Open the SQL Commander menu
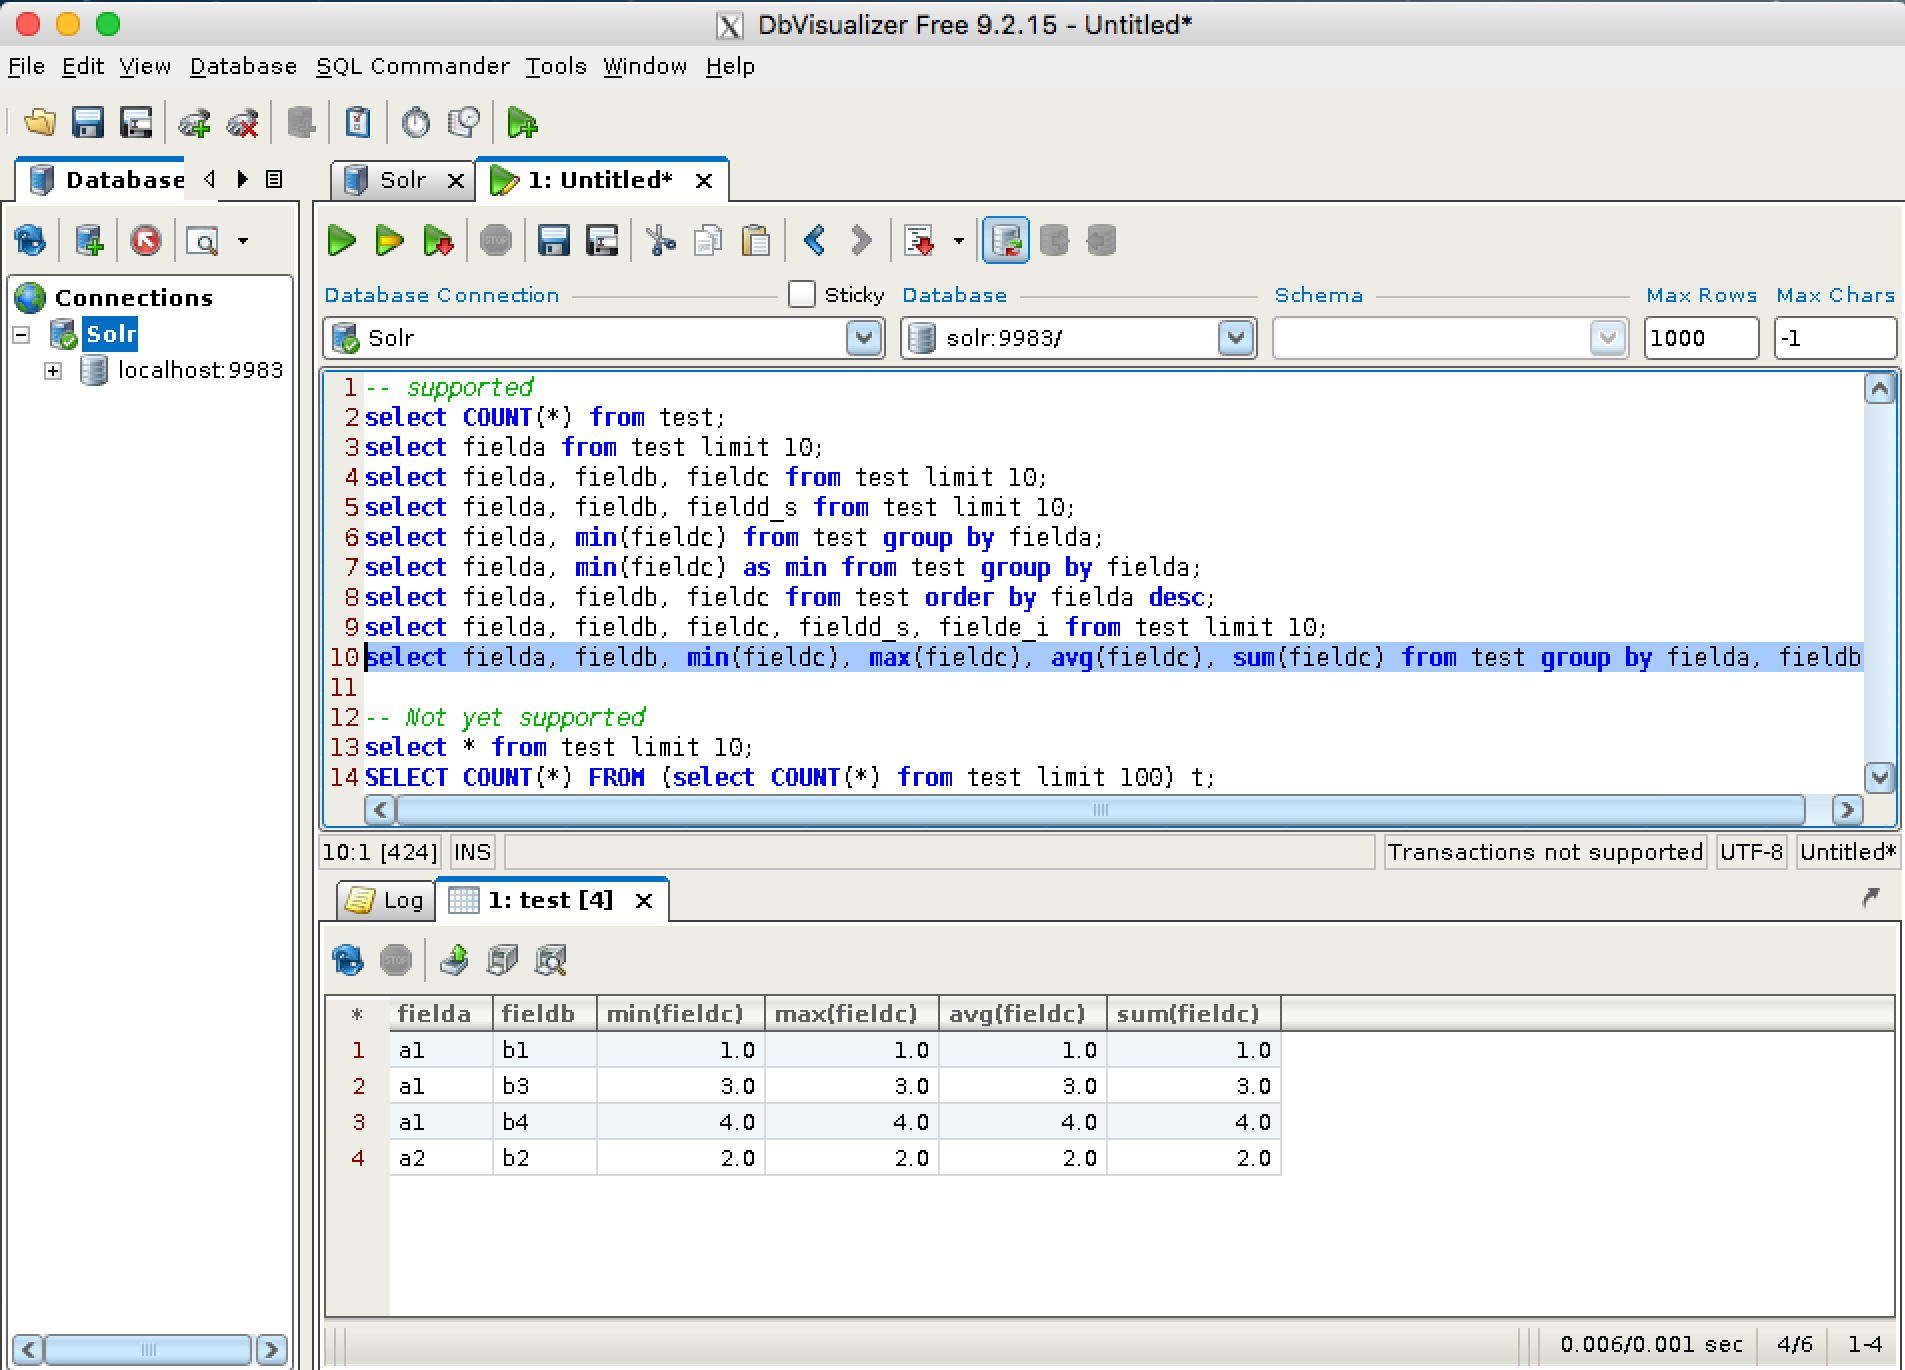Viewport: 1905px width, 1370px height. pyautogui.click(x=412, y=67)
